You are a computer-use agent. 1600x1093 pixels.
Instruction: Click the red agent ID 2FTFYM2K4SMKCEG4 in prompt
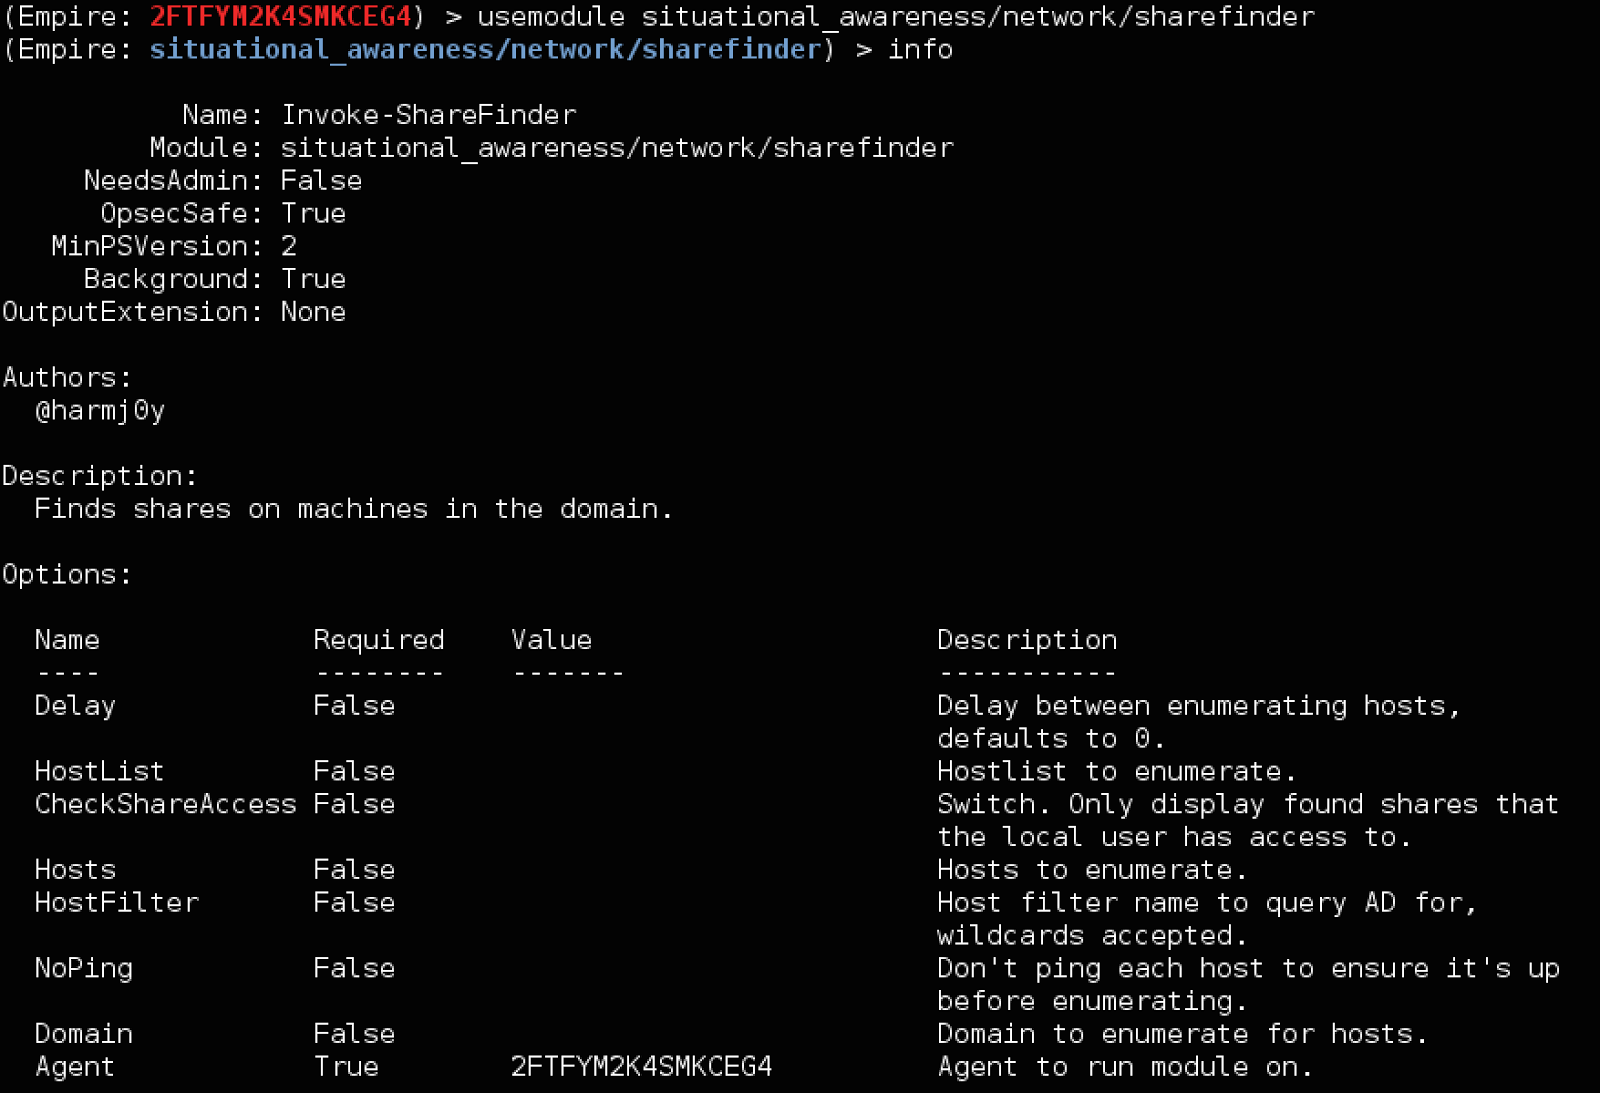point(281,17)
